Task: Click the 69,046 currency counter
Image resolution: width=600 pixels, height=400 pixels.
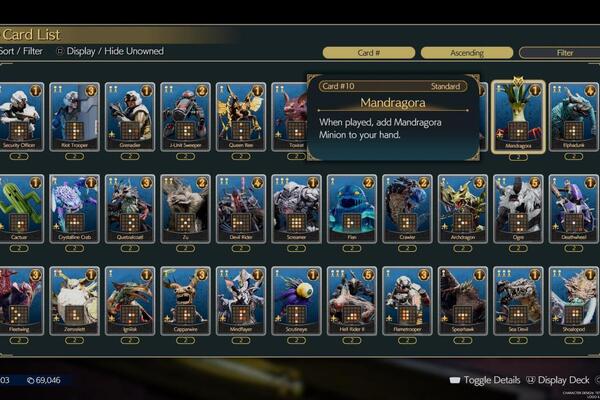Action: (44, 380)
